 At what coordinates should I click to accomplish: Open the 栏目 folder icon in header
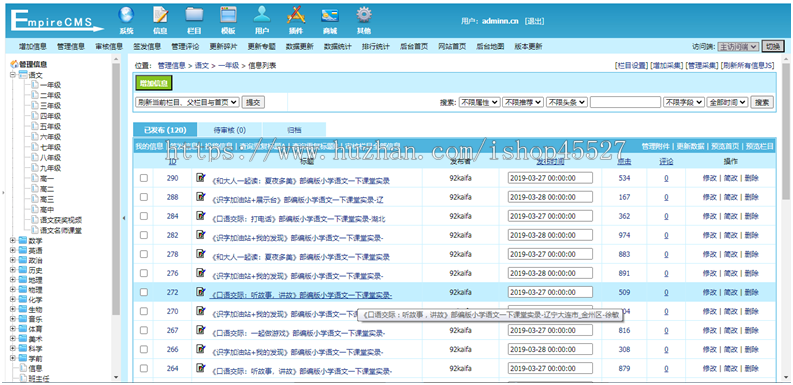(x=194, y=15)
